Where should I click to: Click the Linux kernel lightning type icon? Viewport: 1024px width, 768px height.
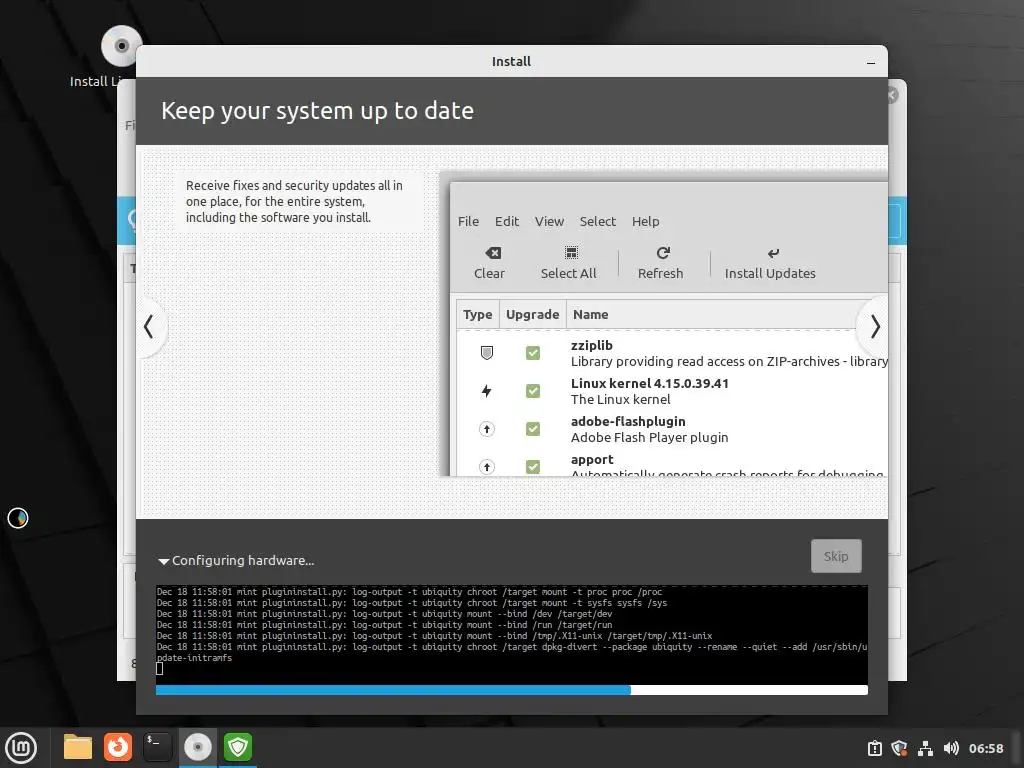pos(487,391)
